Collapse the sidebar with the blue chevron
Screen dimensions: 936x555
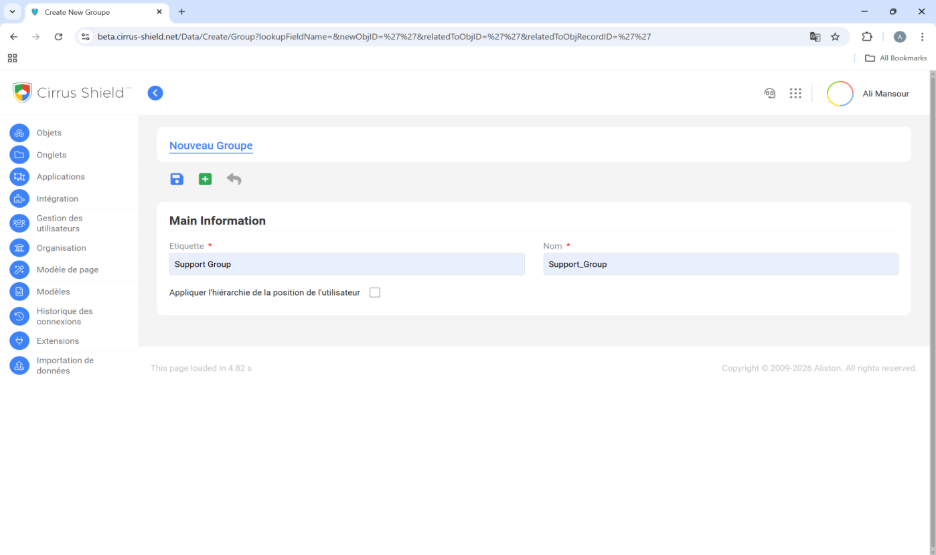[x=155, y=93]
